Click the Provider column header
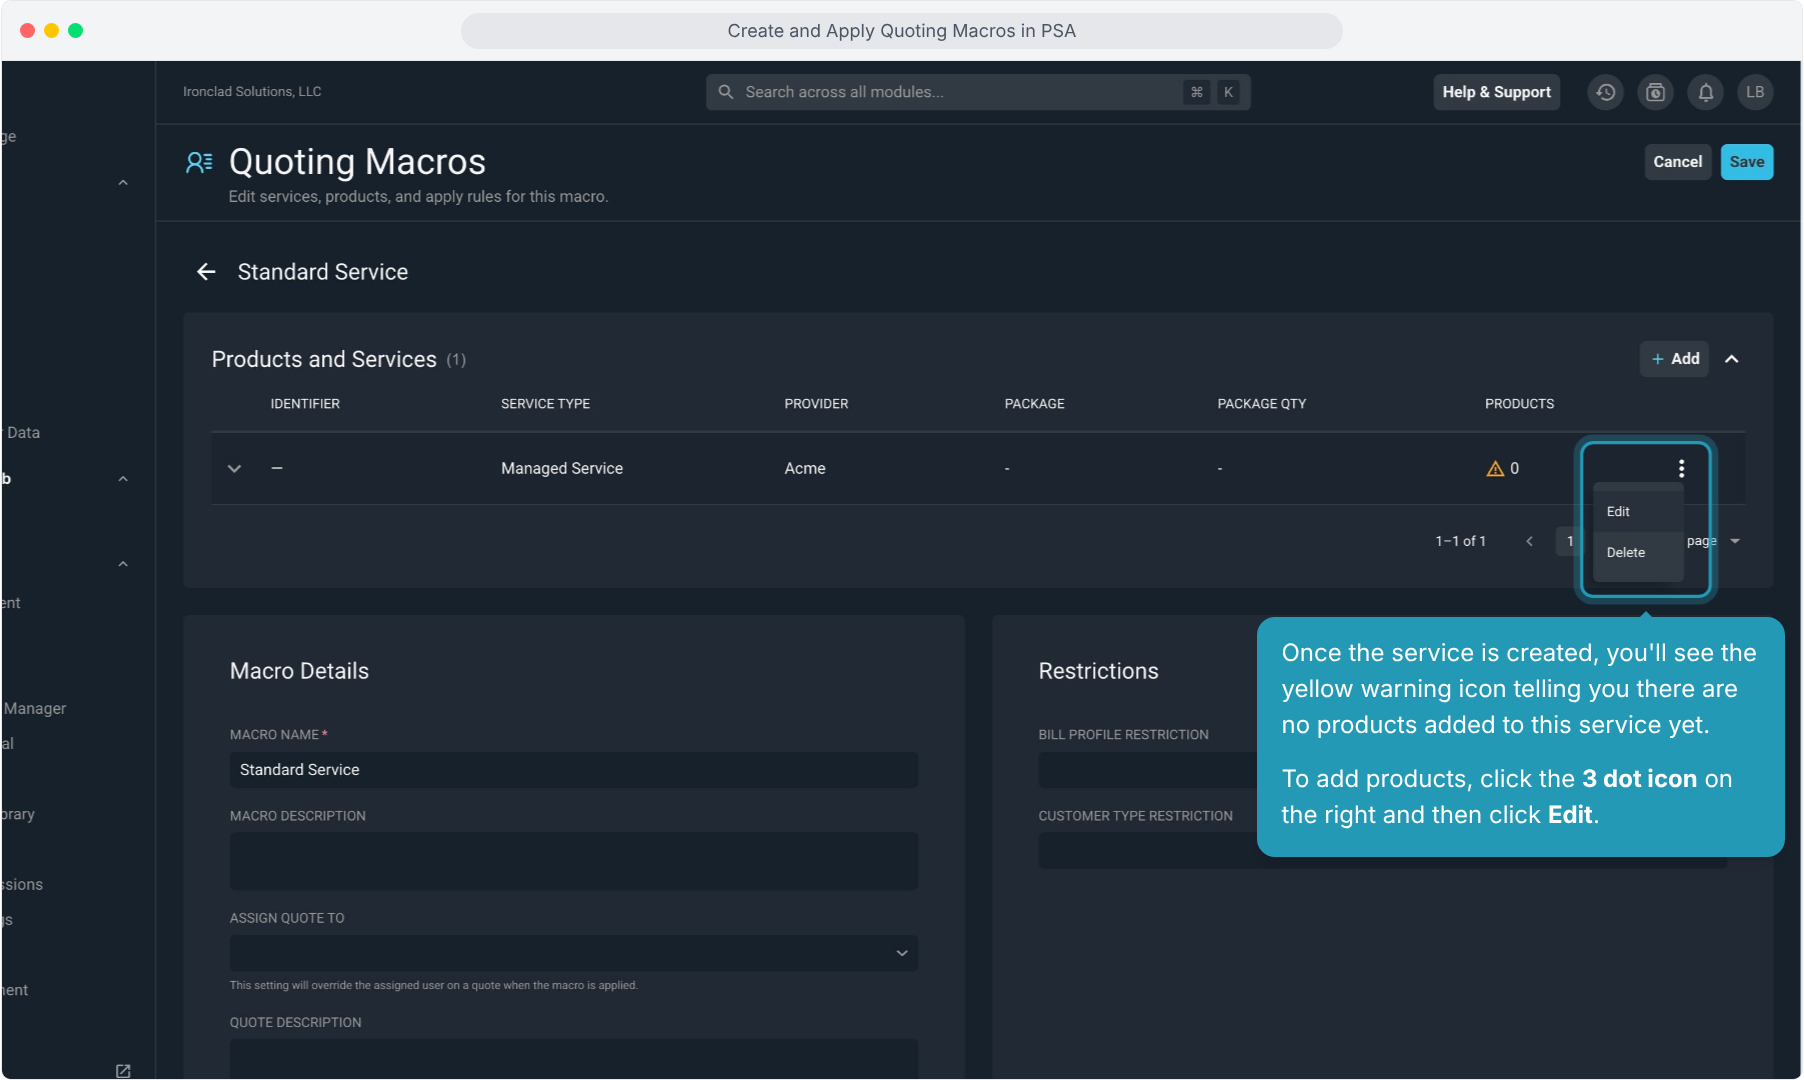 [816, 404]
